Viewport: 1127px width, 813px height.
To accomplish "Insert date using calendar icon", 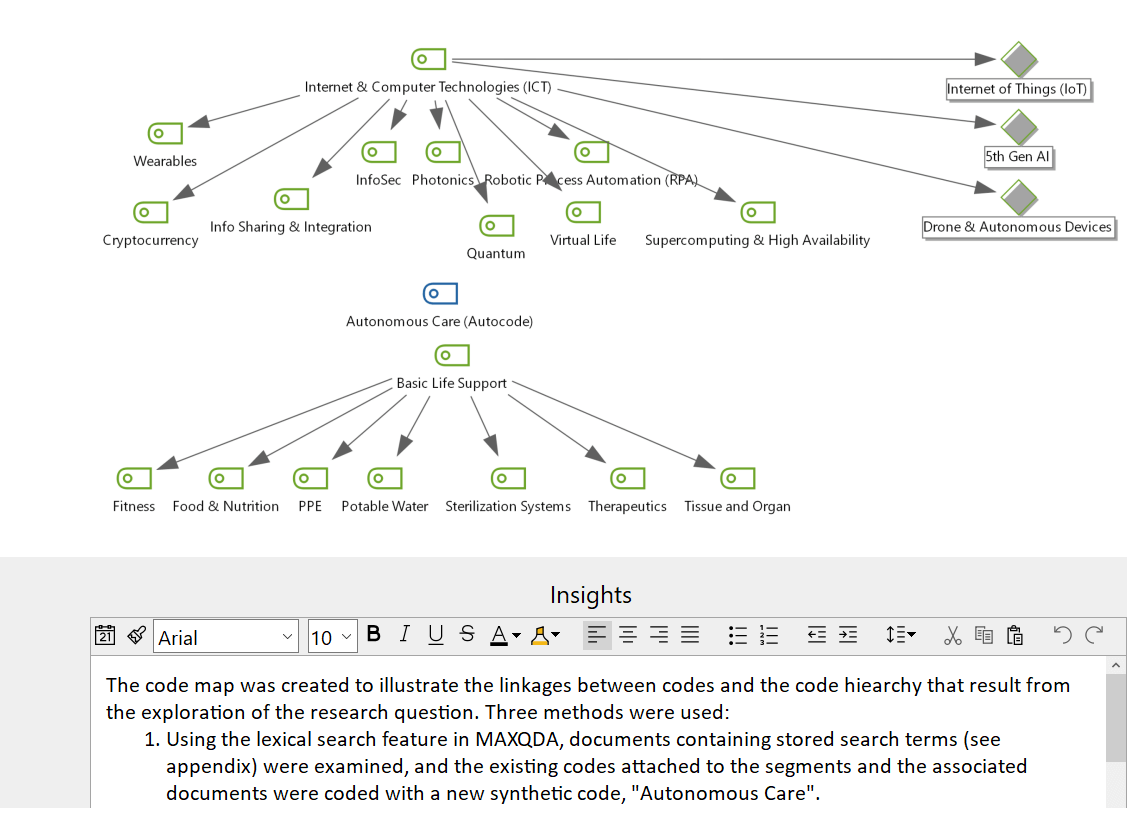I will [x=105, y=635].
